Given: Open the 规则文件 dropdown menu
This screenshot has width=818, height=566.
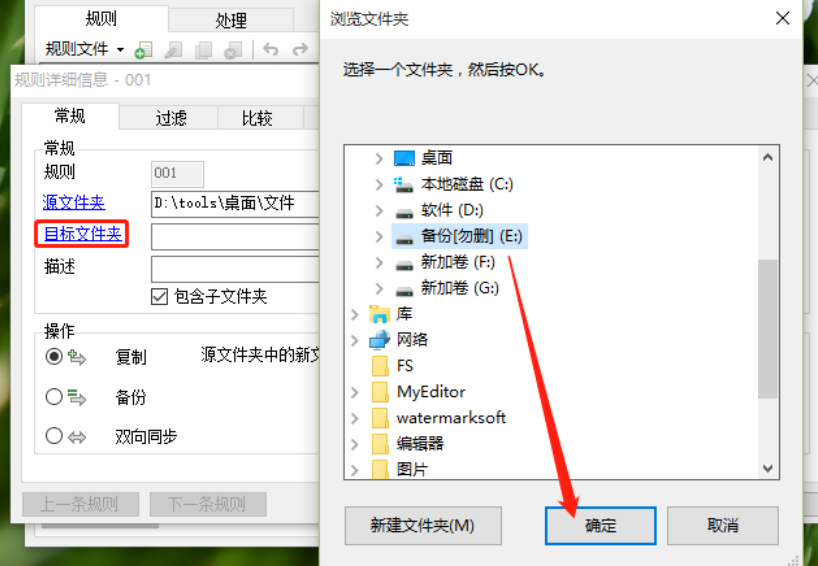Looking at the screenshot, I should (x=121, y=50).
